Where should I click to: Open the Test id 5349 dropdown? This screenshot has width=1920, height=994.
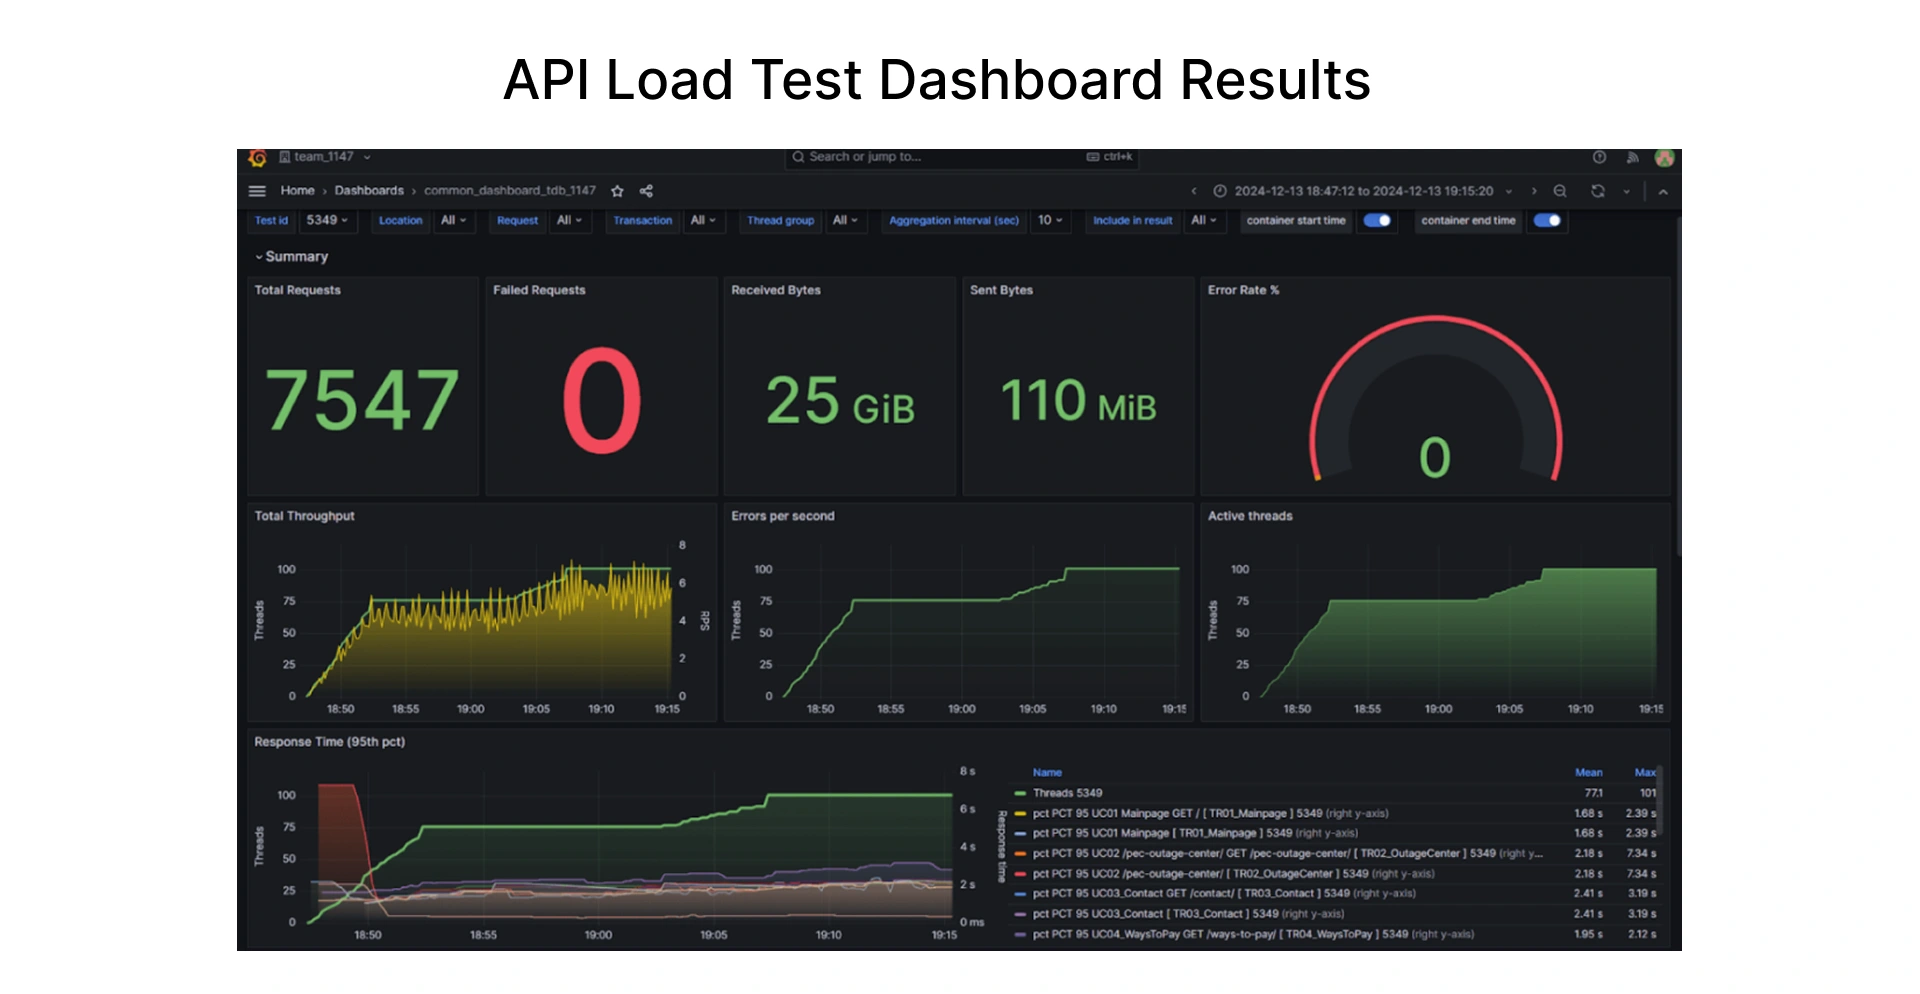tap(327, 220)
